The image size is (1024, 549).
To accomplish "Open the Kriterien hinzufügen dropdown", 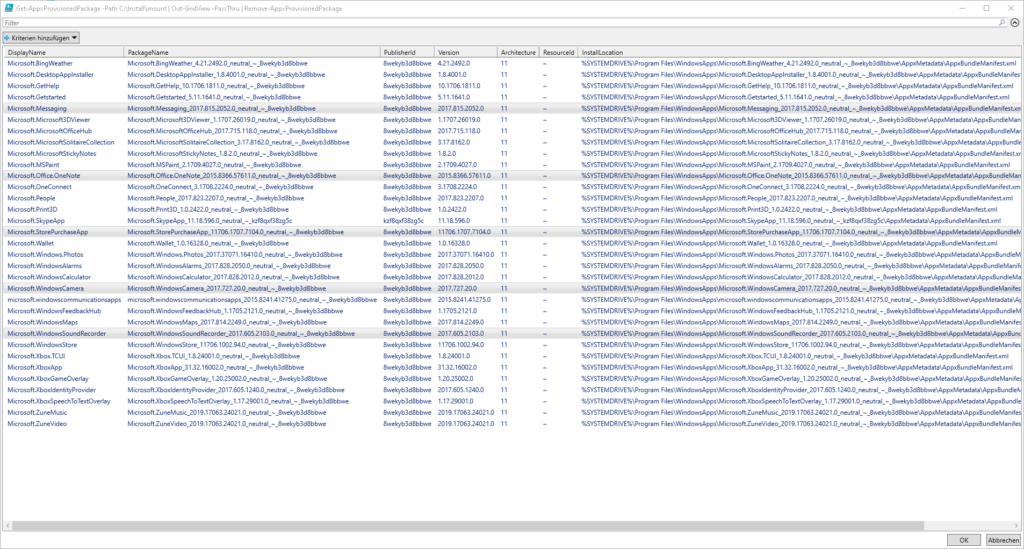I will tap(41, 38).
